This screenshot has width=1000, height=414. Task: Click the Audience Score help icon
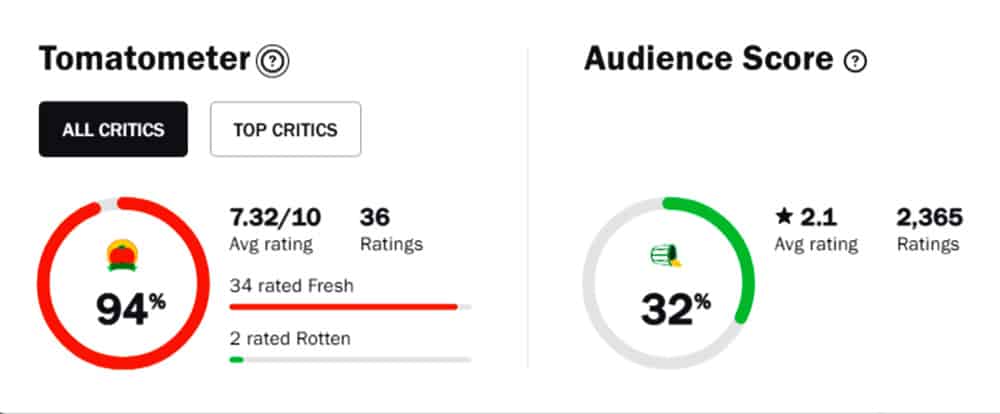coord(855,62)
